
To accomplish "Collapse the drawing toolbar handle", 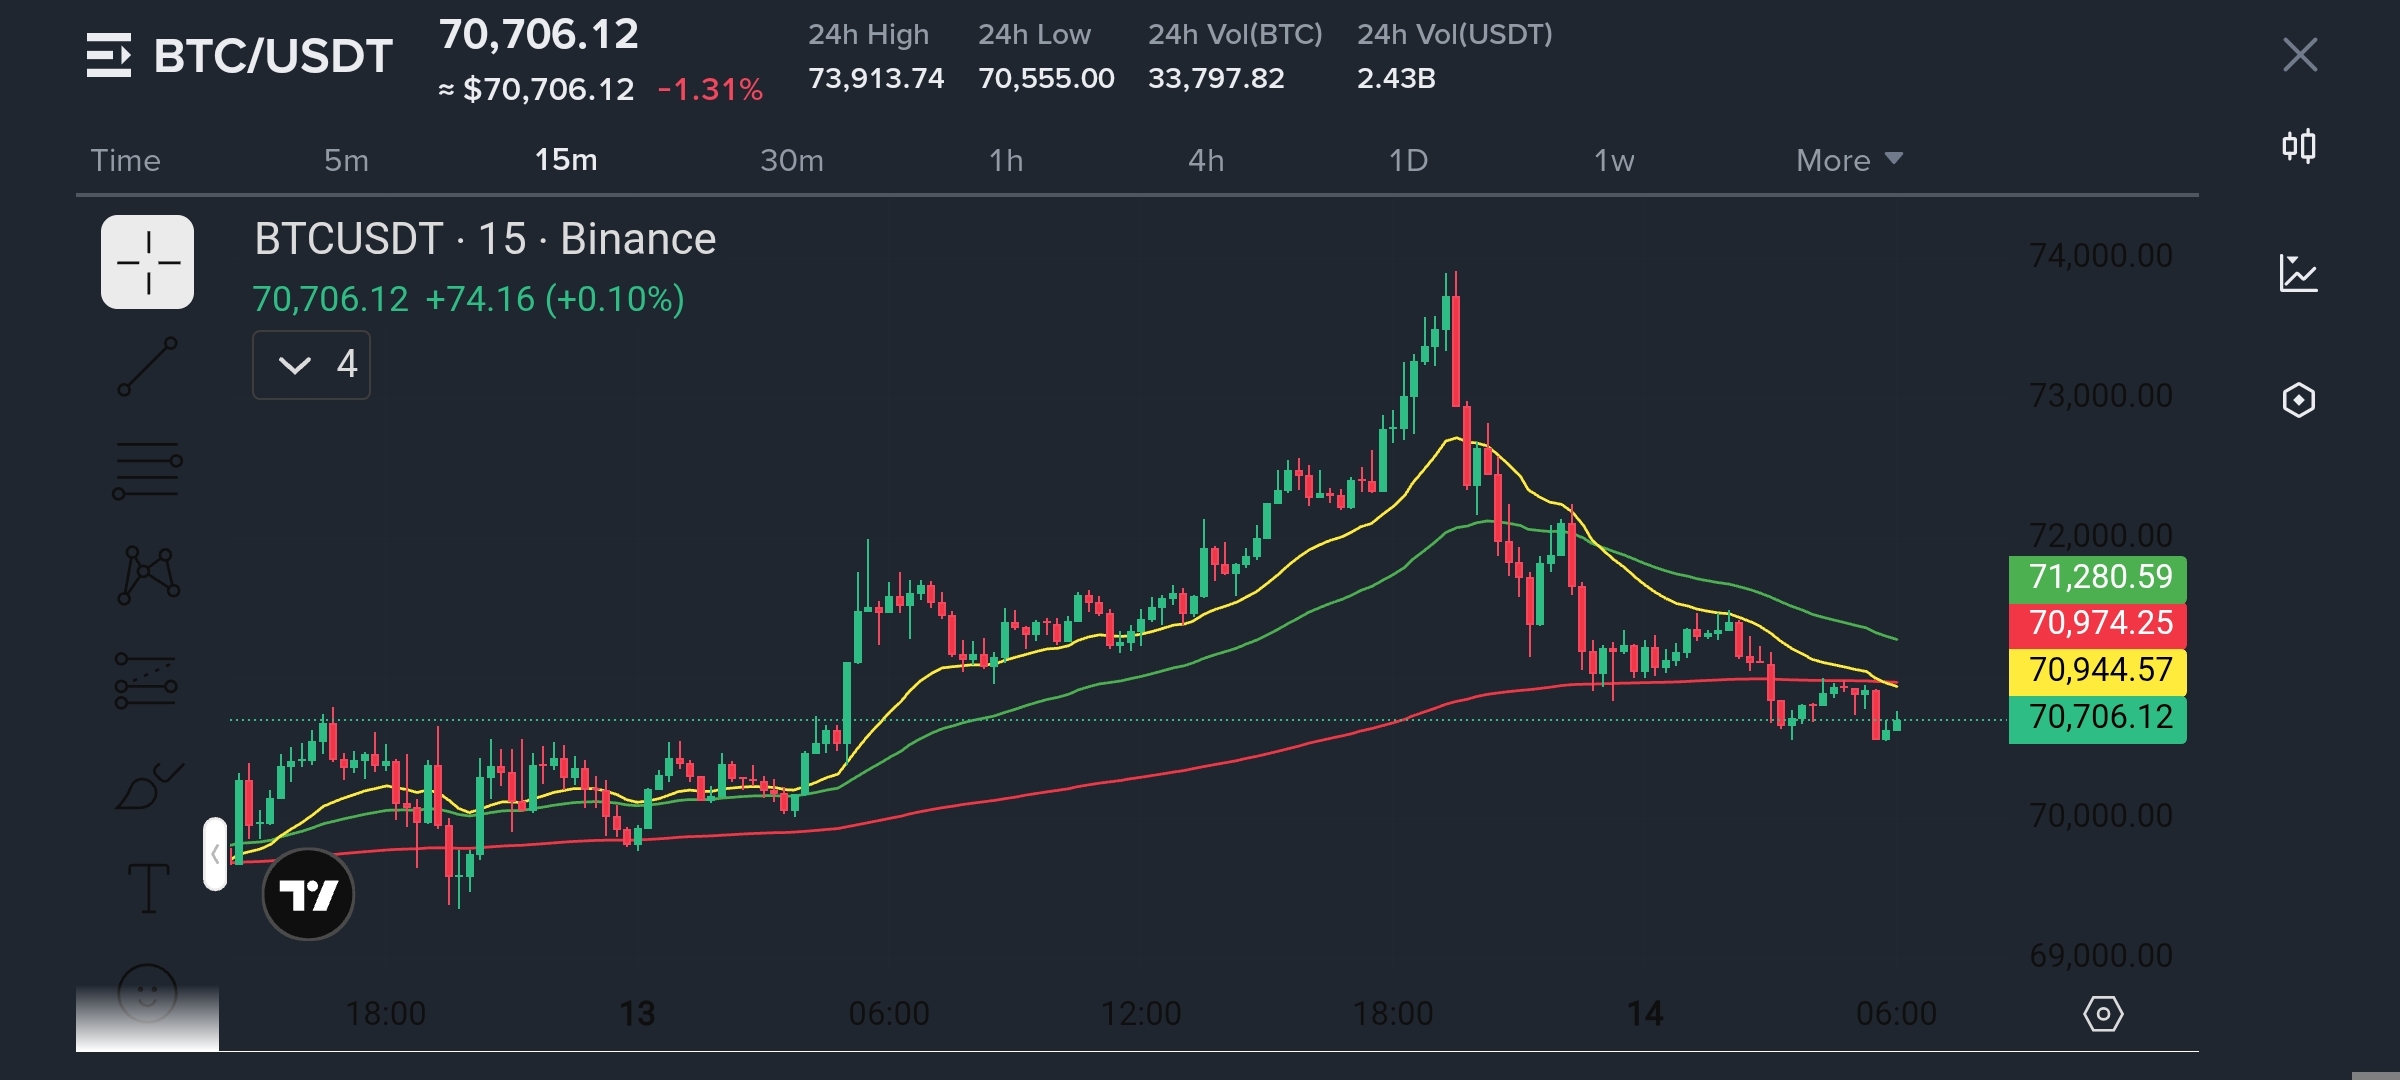I will [214, 854].
